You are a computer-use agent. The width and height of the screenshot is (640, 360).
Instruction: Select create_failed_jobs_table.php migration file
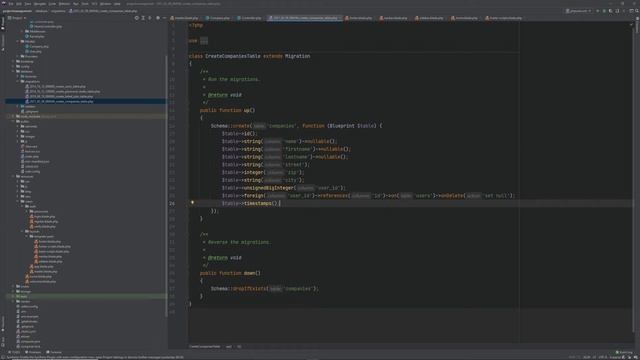[x=60, y=96]
